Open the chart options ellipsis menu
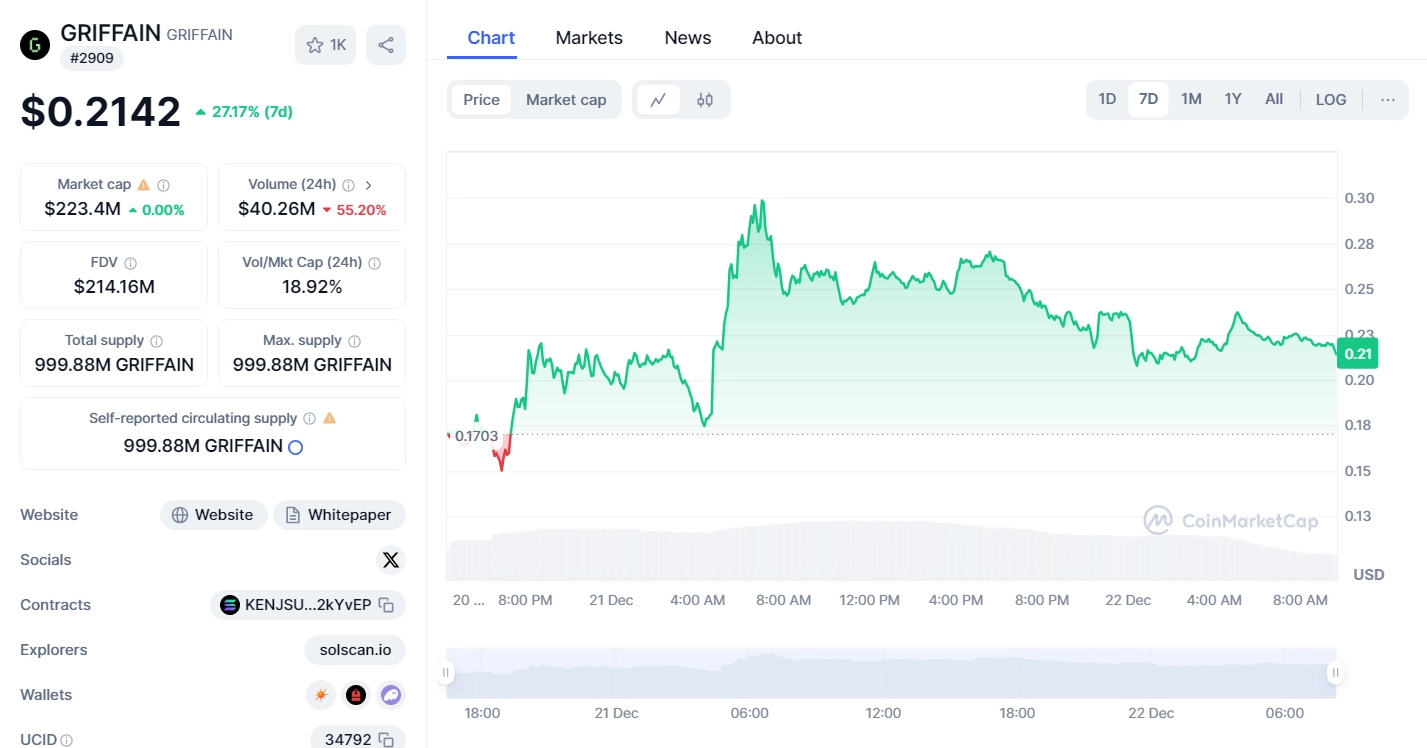 [1387, 99]
